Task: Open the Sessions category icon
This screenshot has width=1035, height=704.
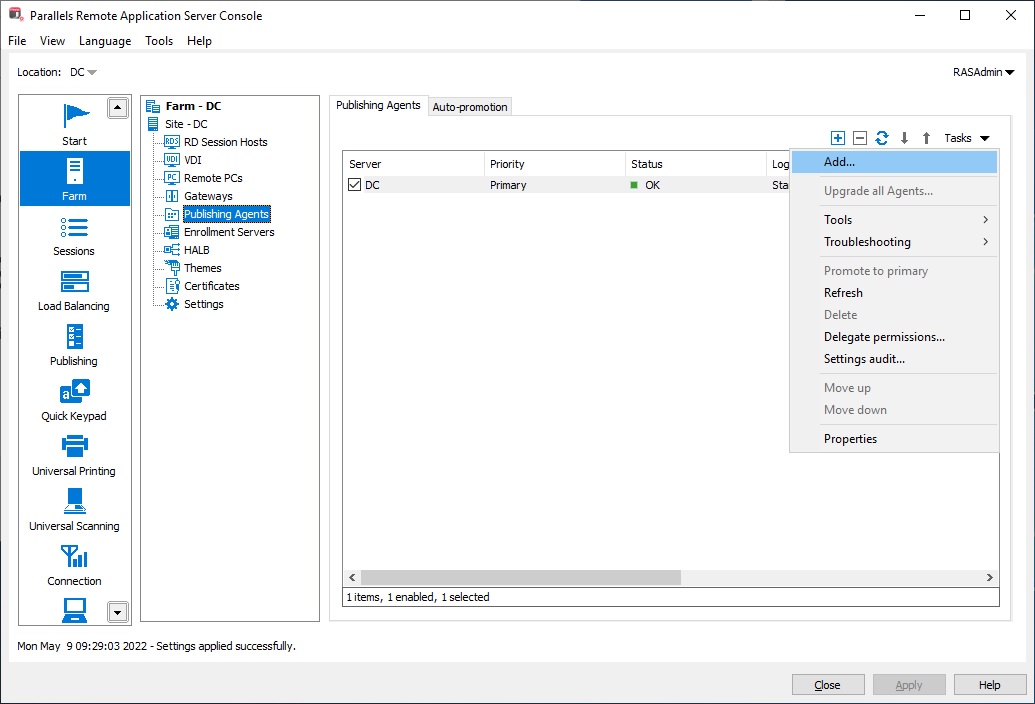Action: point(75,227)
